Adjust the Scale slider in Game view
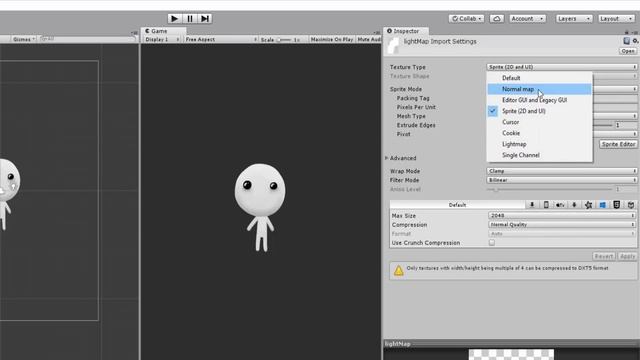The width and height of the screenshot is (640, 360). tap(284, 40)
